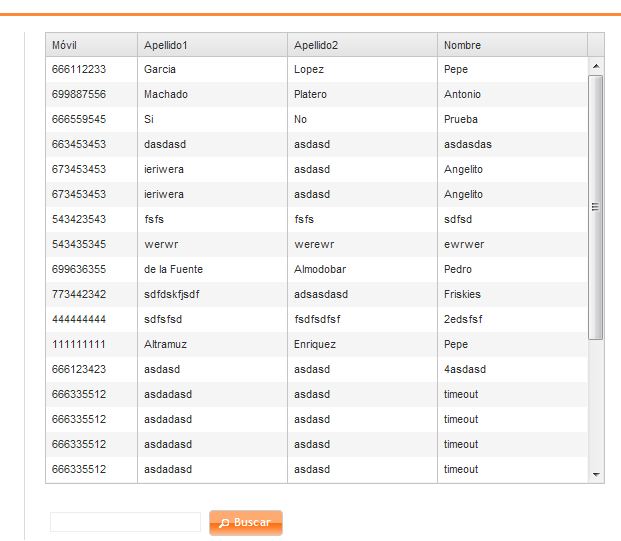621x541 pixels.
Task: Select the row with Garcia Lopez
Action: pyautogui.click(x=316, y=69)
